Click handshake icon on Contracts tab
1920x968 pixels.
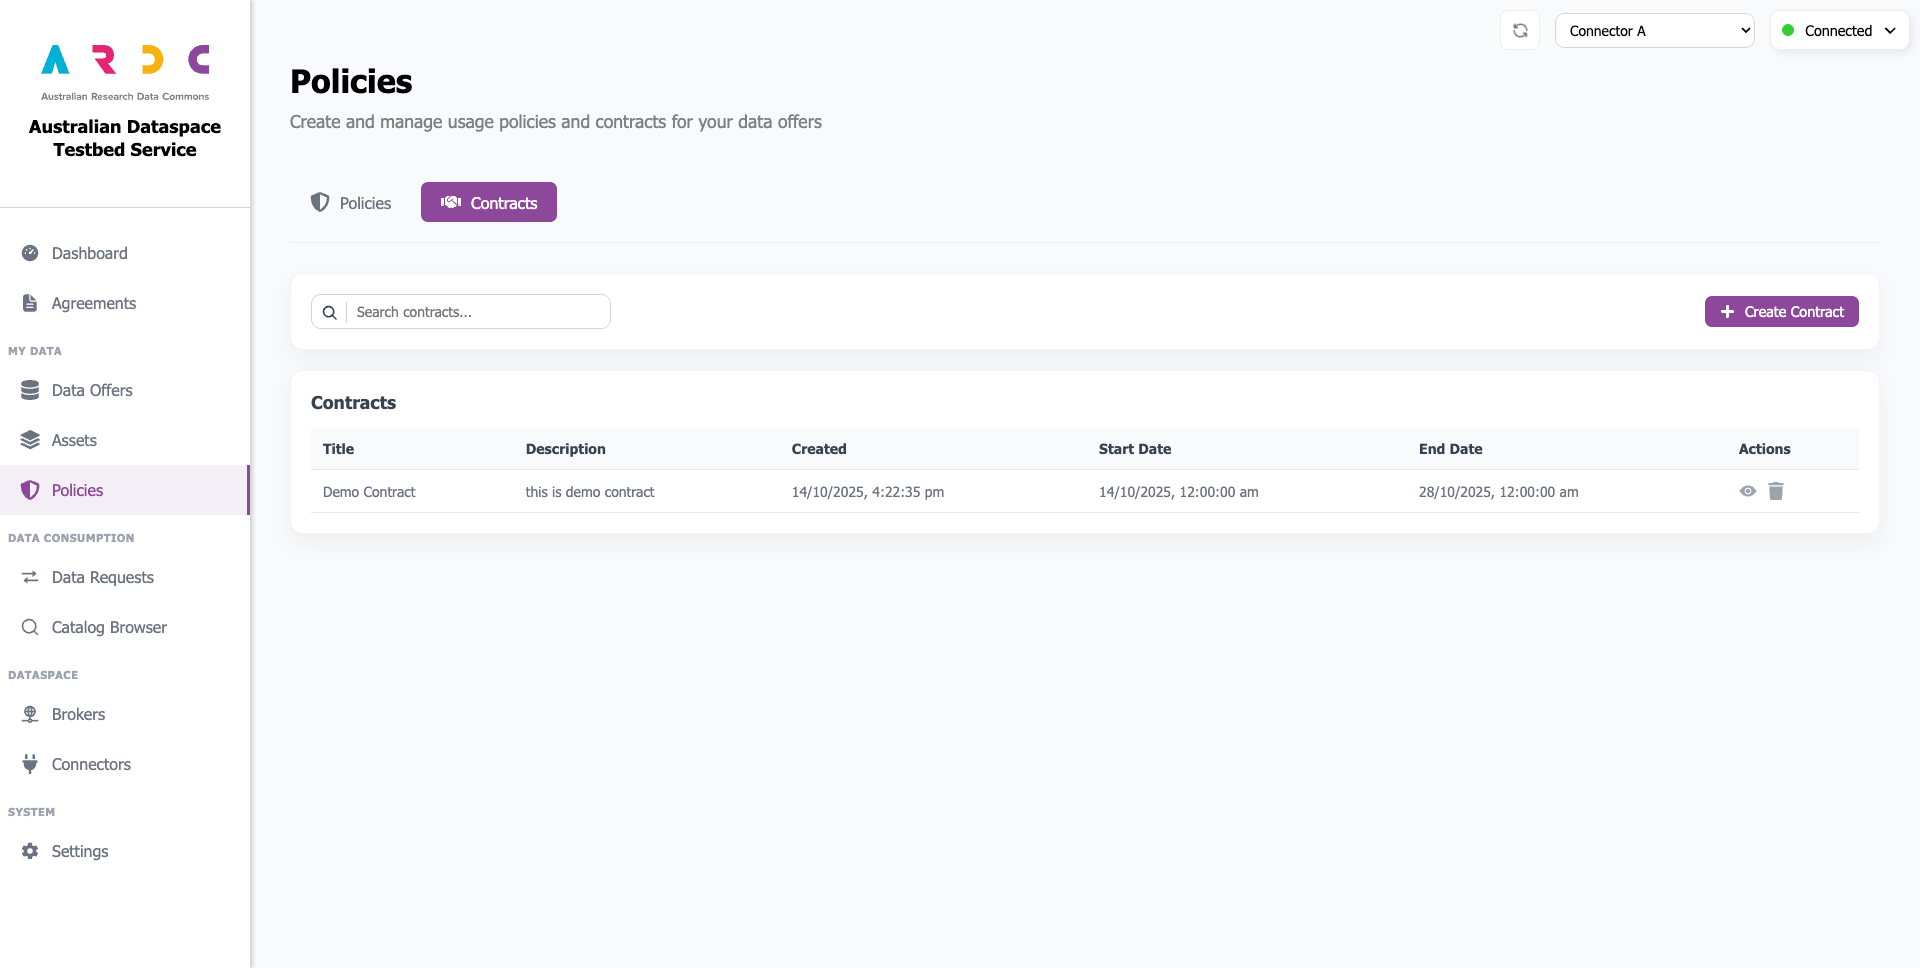[x=451, y=202]
